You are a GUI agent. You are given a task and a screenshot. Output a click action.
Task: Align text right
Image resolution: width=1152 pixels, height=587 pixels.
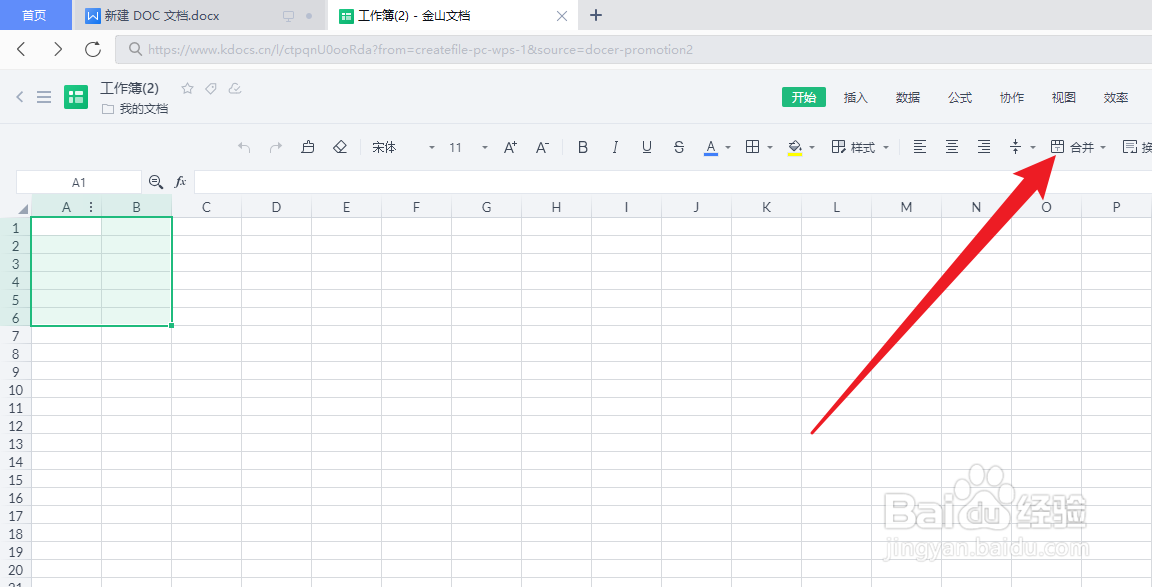click(984, 147)
